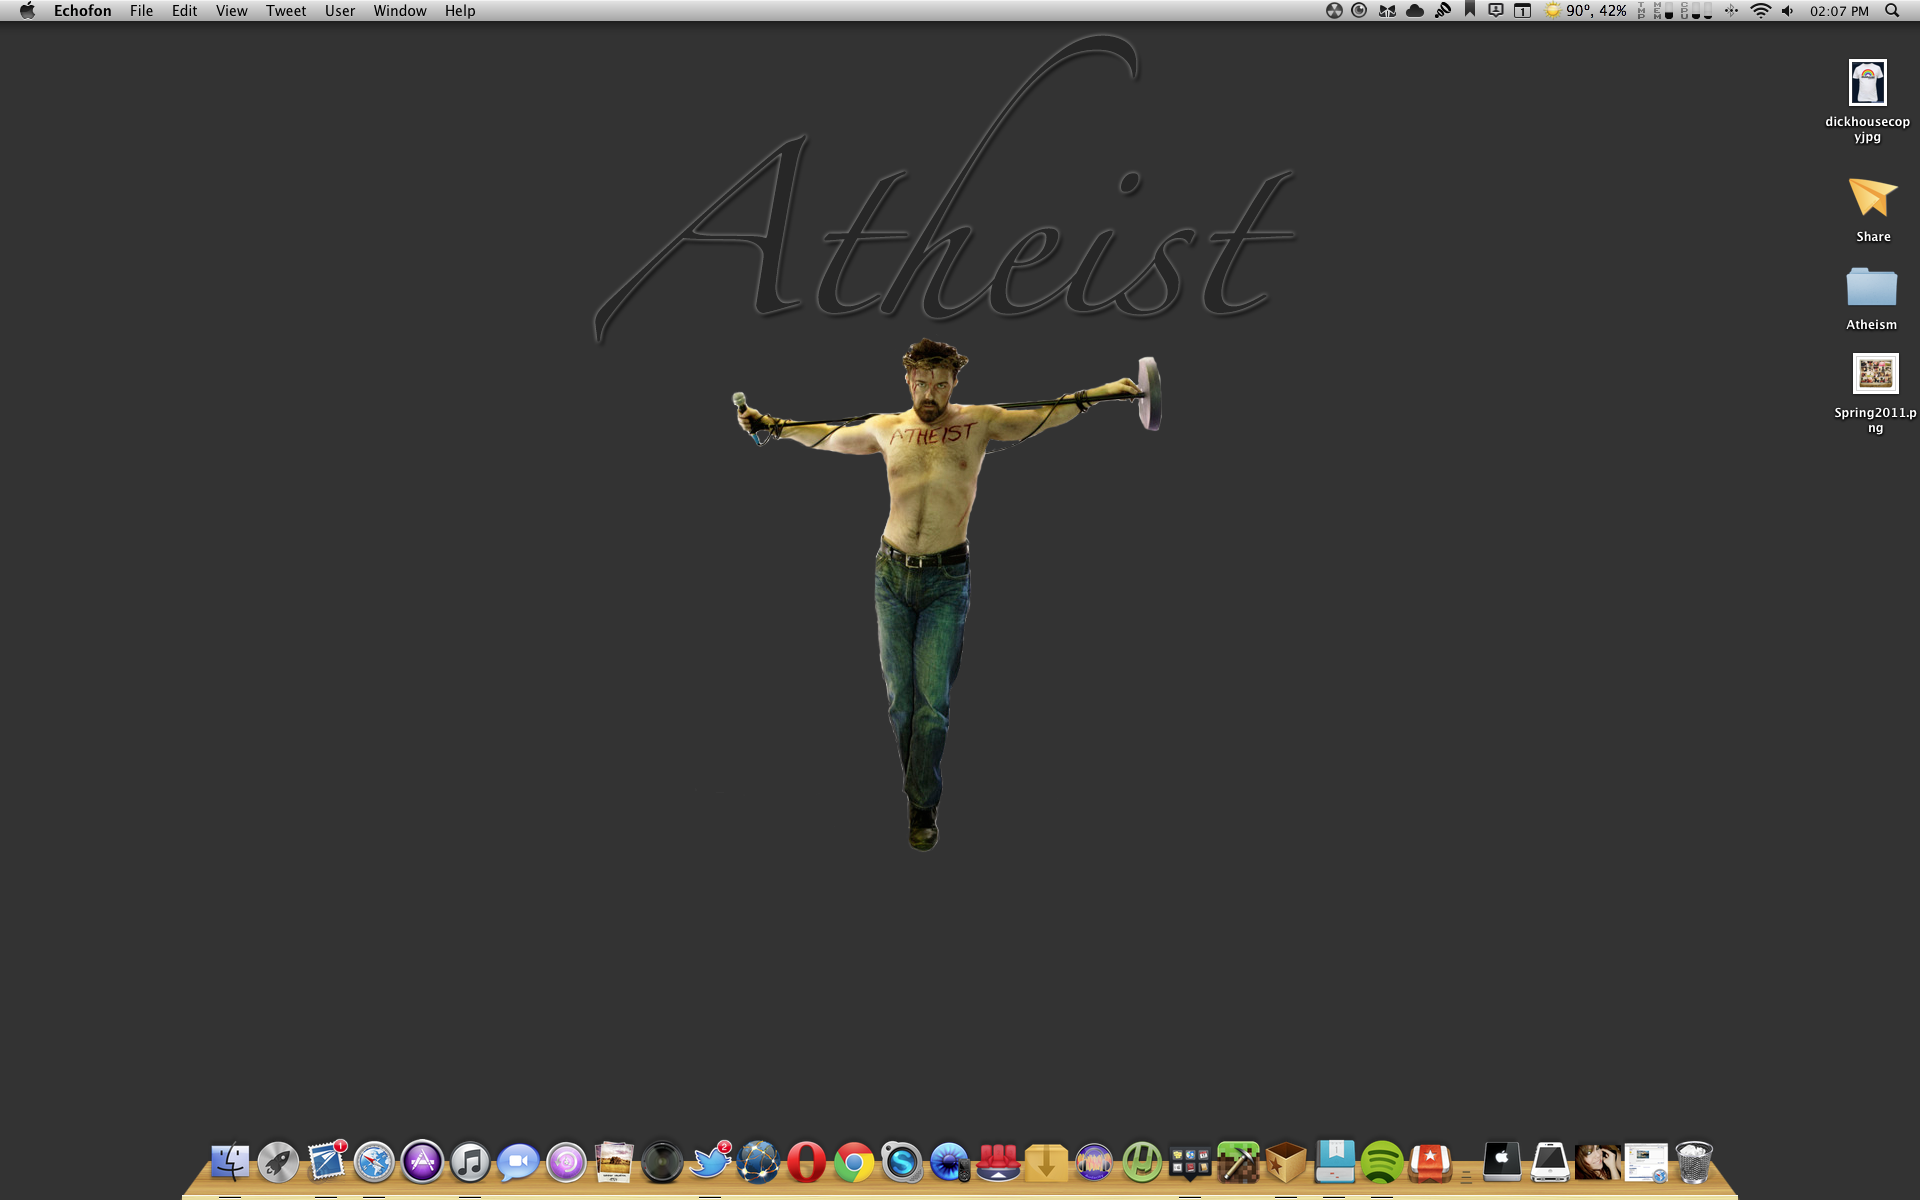1920x1200 pixels.
Task: Toggle Bluetooth status menu icon
Action: tap(1731, 11)
